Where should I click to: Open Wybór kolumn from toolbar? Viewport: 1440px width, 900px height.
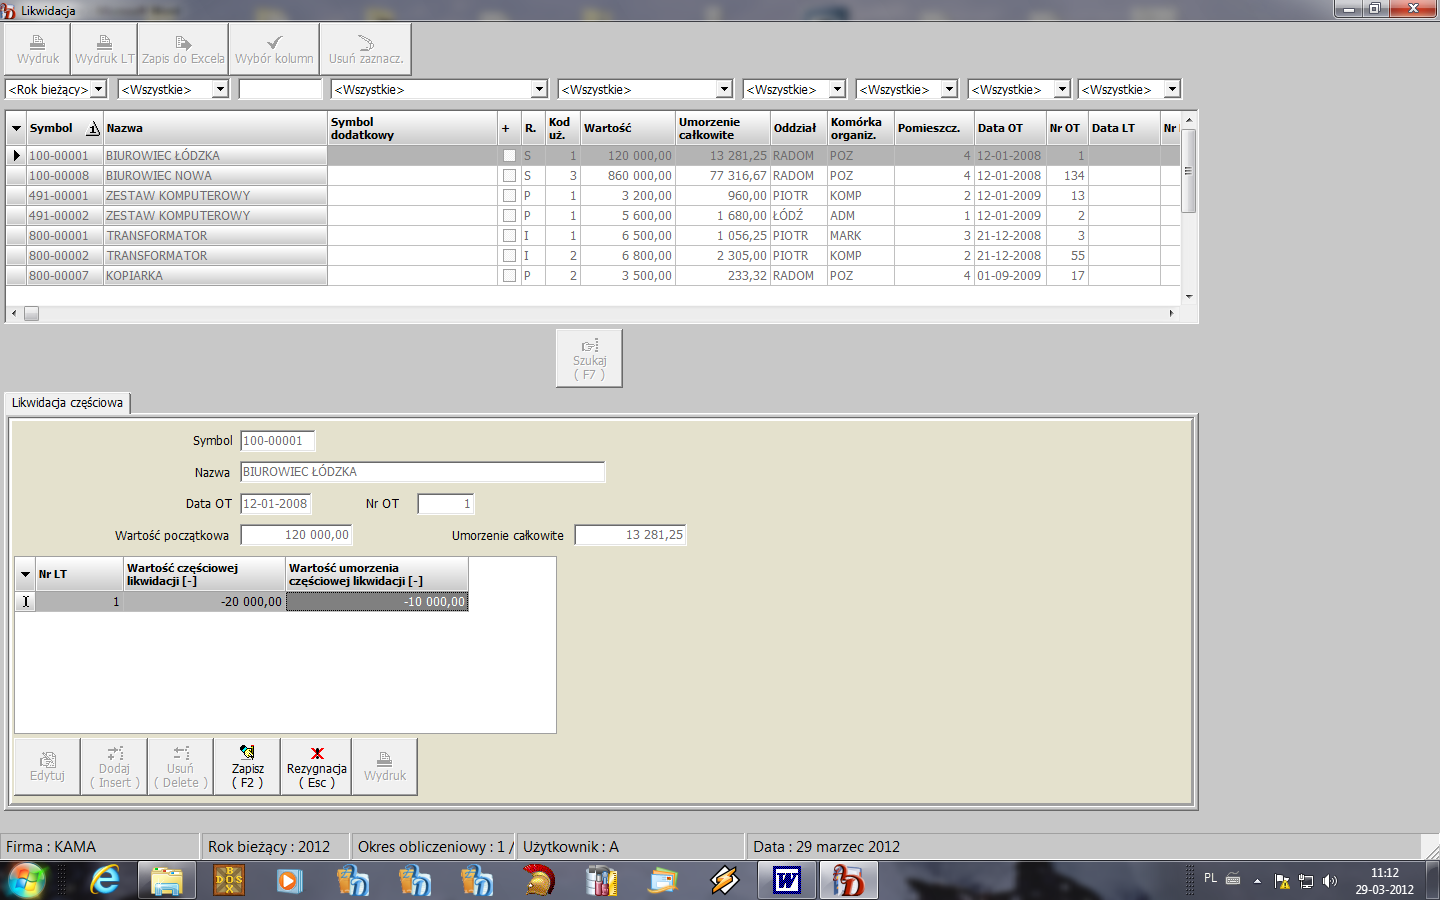pyautogui.click(x=274, y=49)
